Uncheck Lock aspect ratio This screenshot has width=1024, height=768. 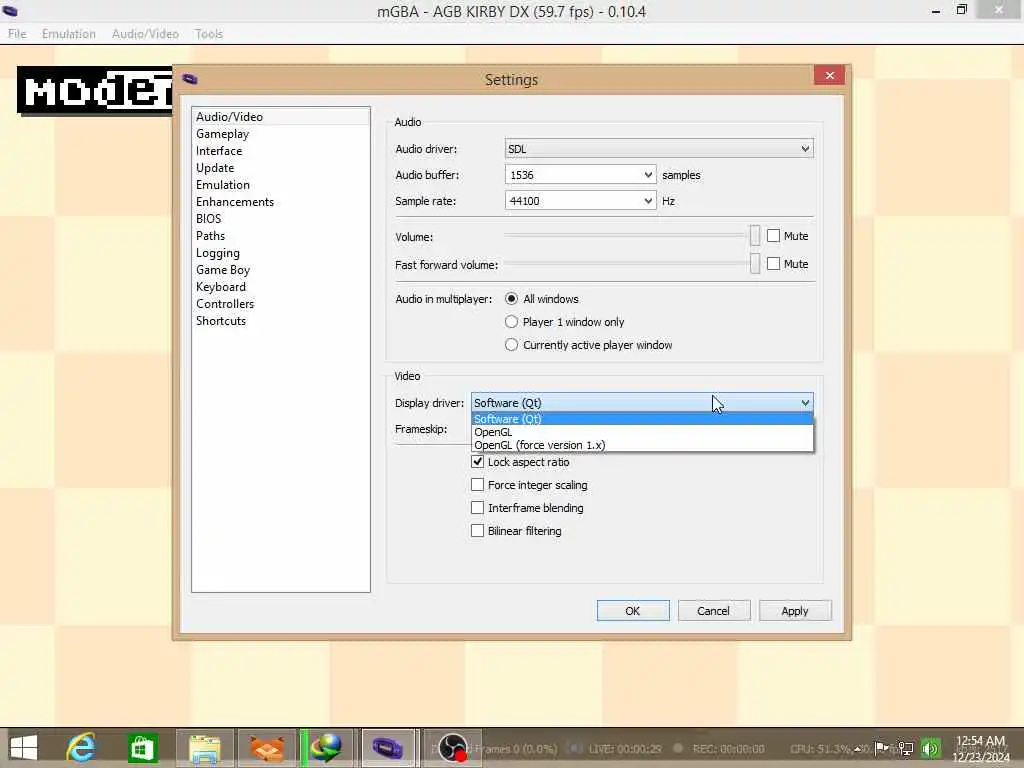(477, 462)
